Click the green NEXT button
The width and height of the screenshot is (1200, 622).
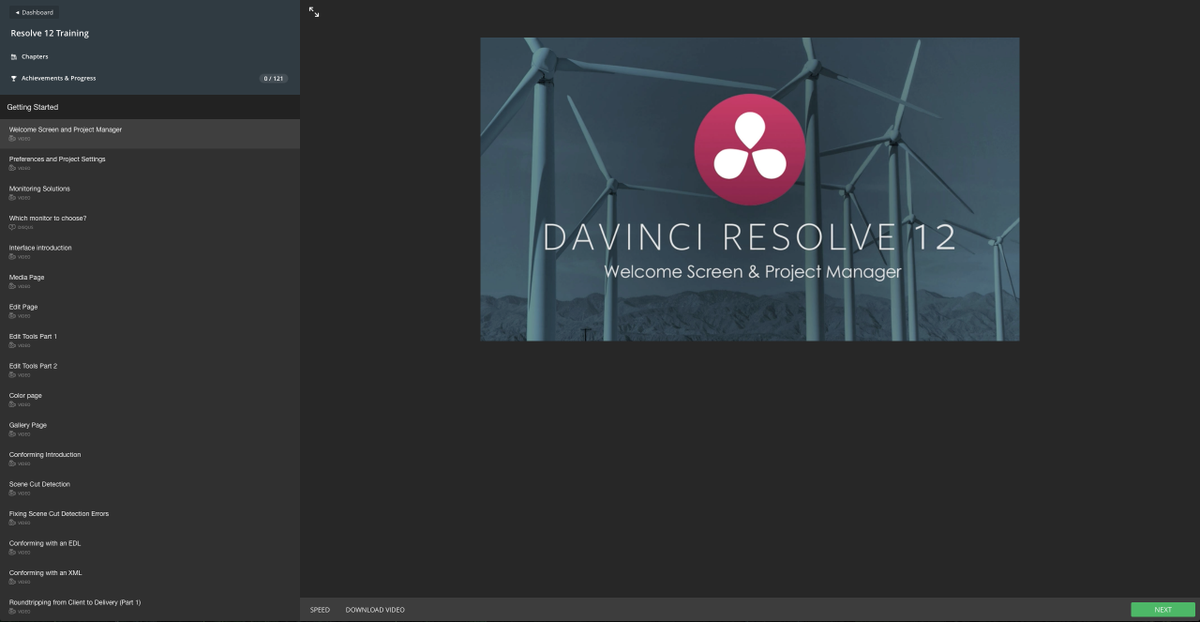(1163, 610)
